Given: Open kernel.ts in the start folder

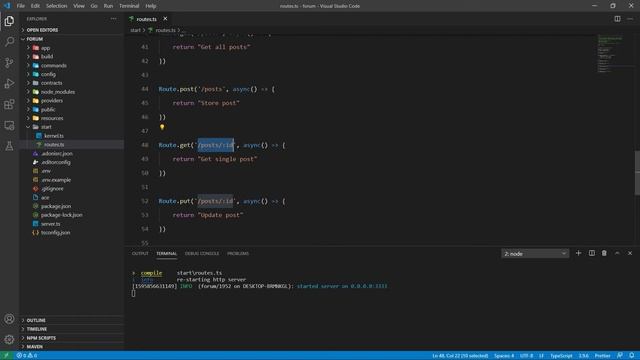Looking at the screenshot, I should pos(53,136).
